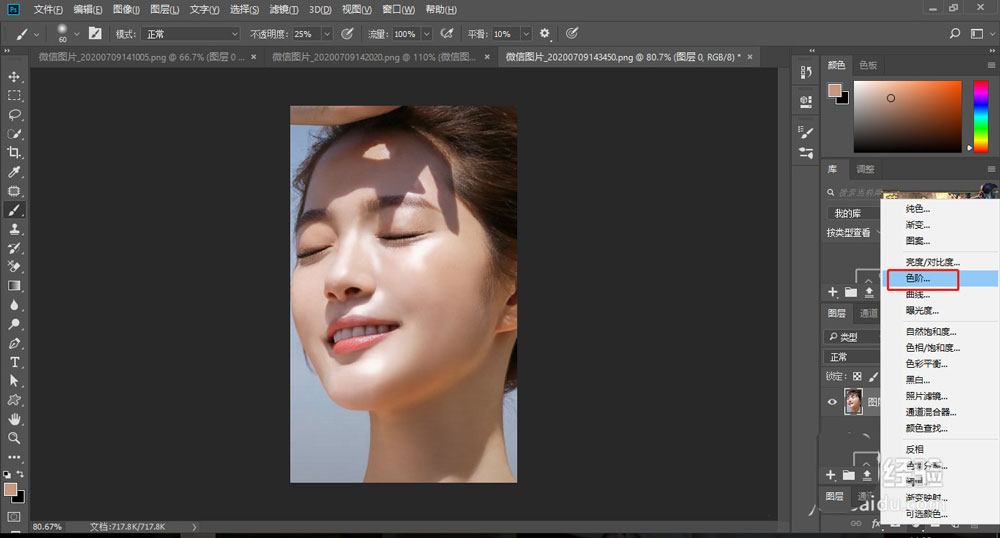Switch to the 调整 (Adjustments) tab
Viewport: 1000px width, 538px height.
click(865, 169)
